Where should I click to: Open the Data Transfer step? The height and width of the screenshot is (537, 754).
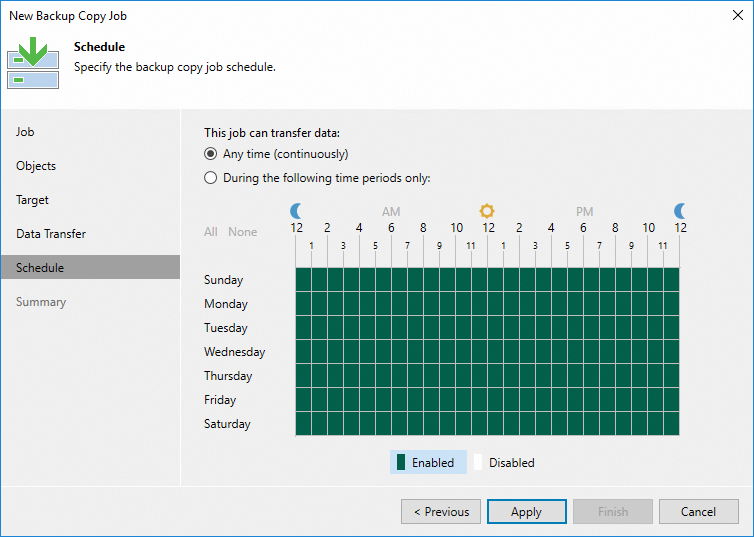pos(51,234)
